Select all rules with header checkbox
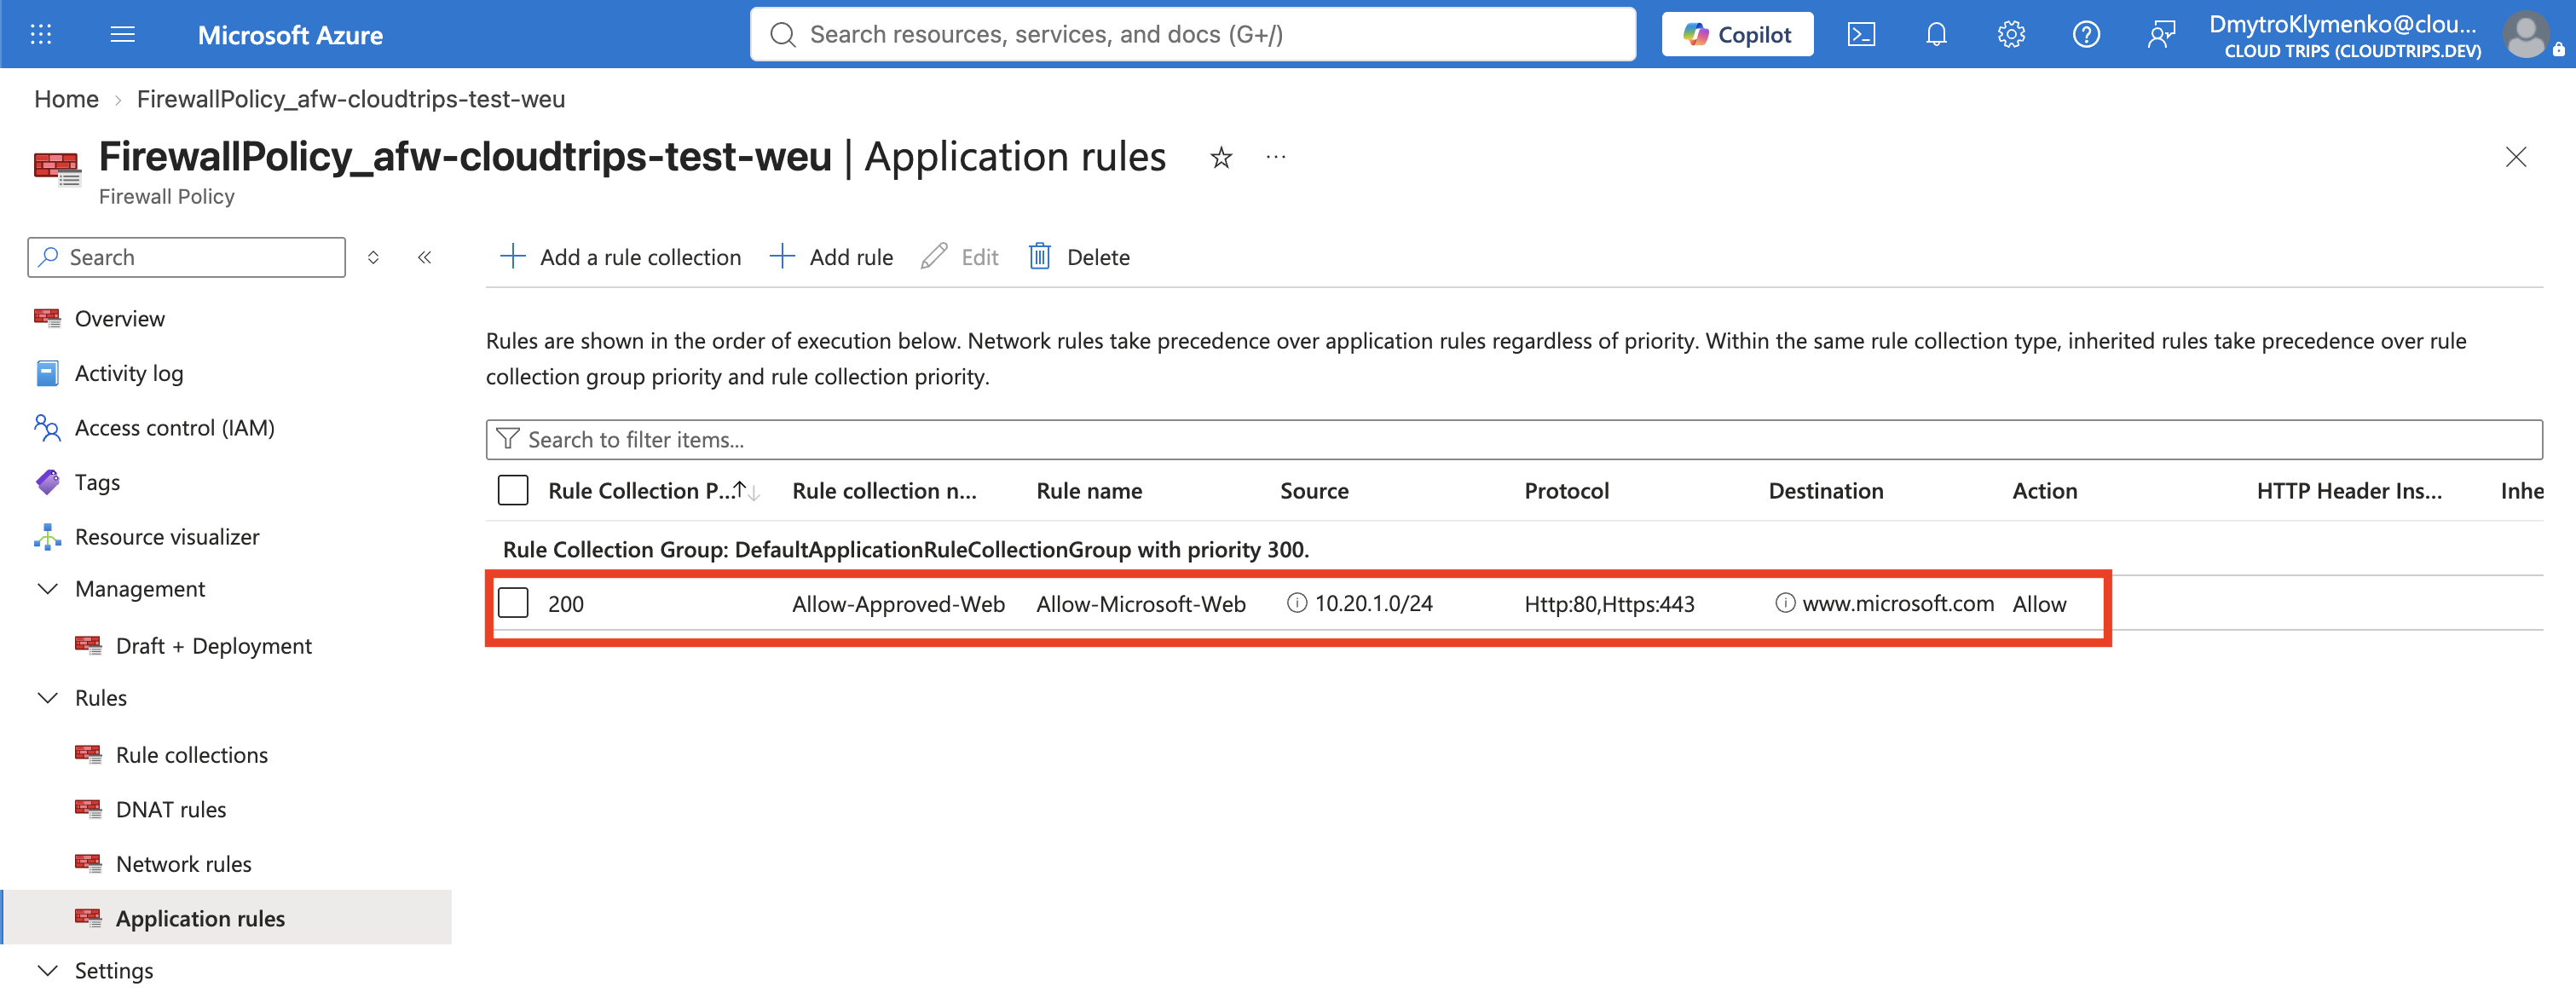The height and width of the screenshot is (1004, 2576). point(513,491)
